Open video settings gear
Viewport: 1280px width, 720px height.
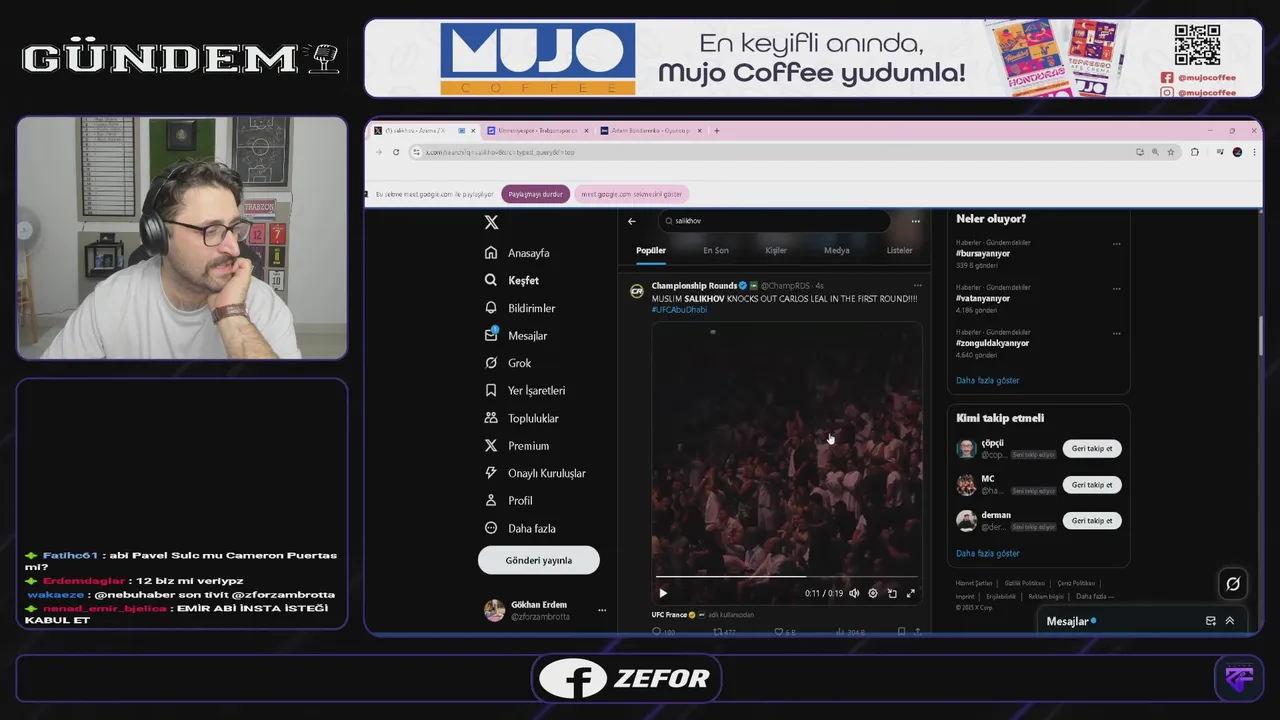pos(873,593)
